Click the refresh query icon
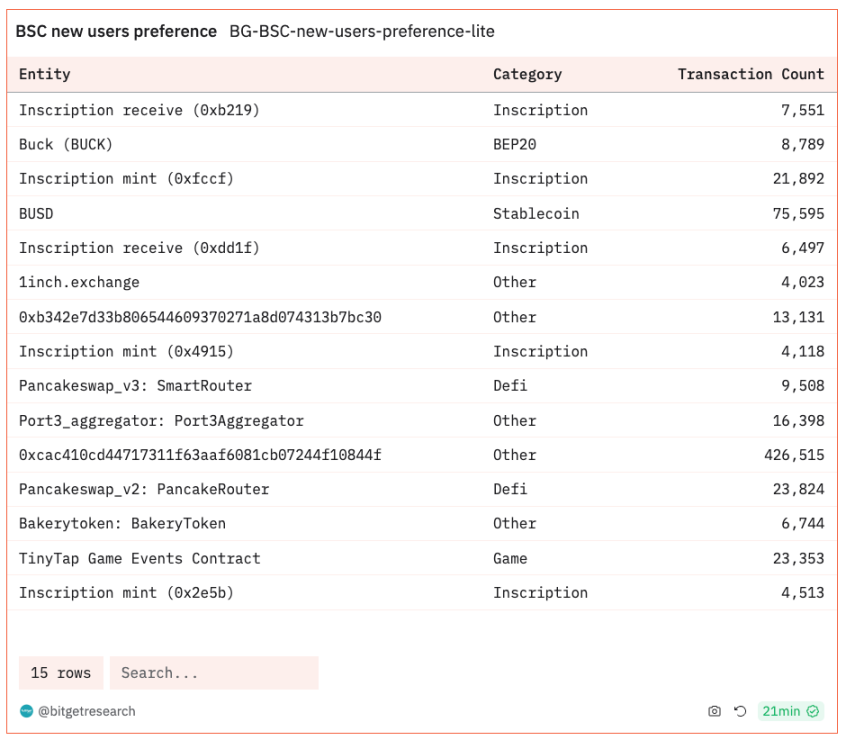846x740 pixels. click(740, 711)
